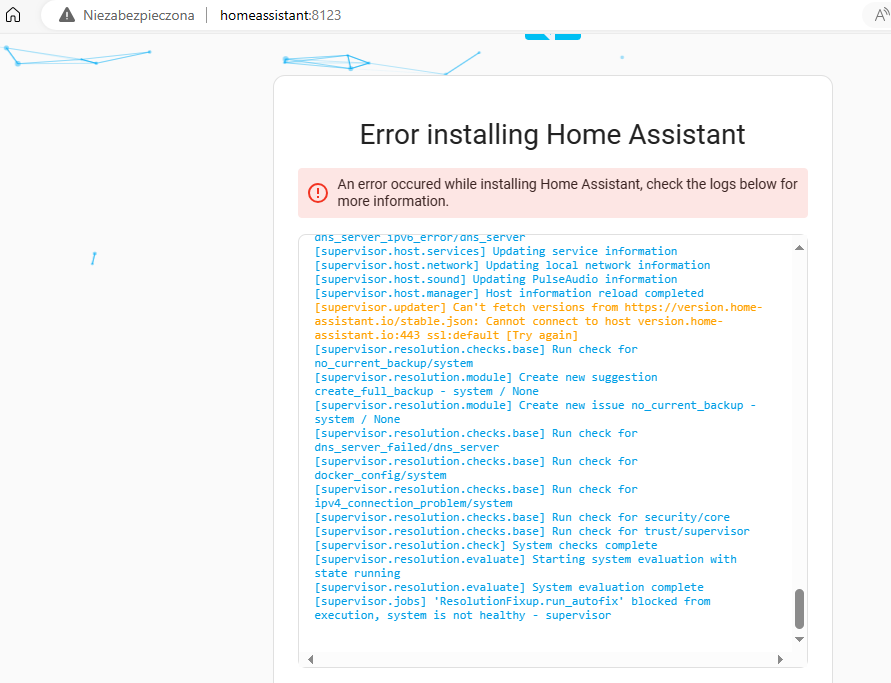Click the 'Starting system evaluation with' log line
Screen dimensions: 891x683
pyautogui.click(x=525, y=566)
